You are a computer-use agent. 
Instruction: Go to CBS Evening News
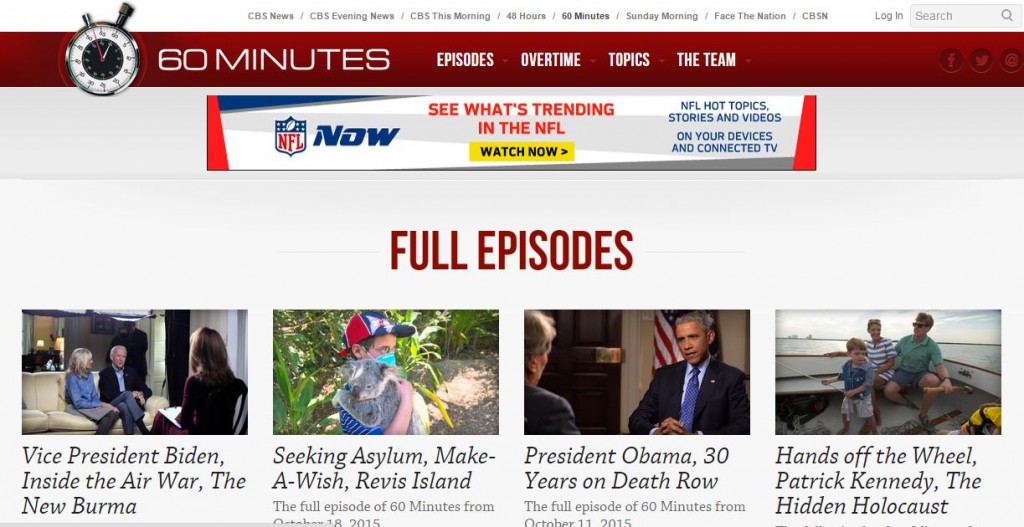point(352,16)
